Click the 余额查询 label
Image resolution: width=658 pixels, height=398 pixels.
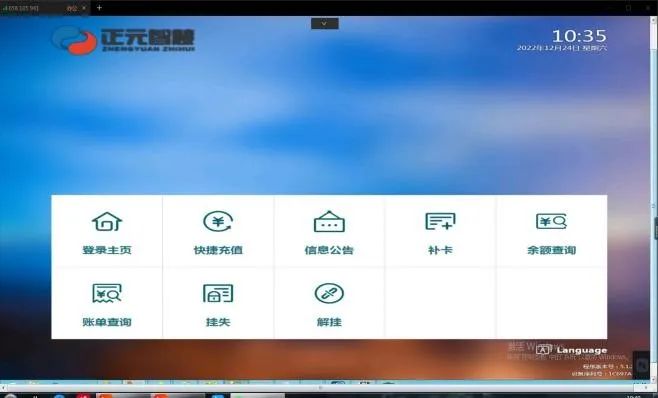coord(551,250)
